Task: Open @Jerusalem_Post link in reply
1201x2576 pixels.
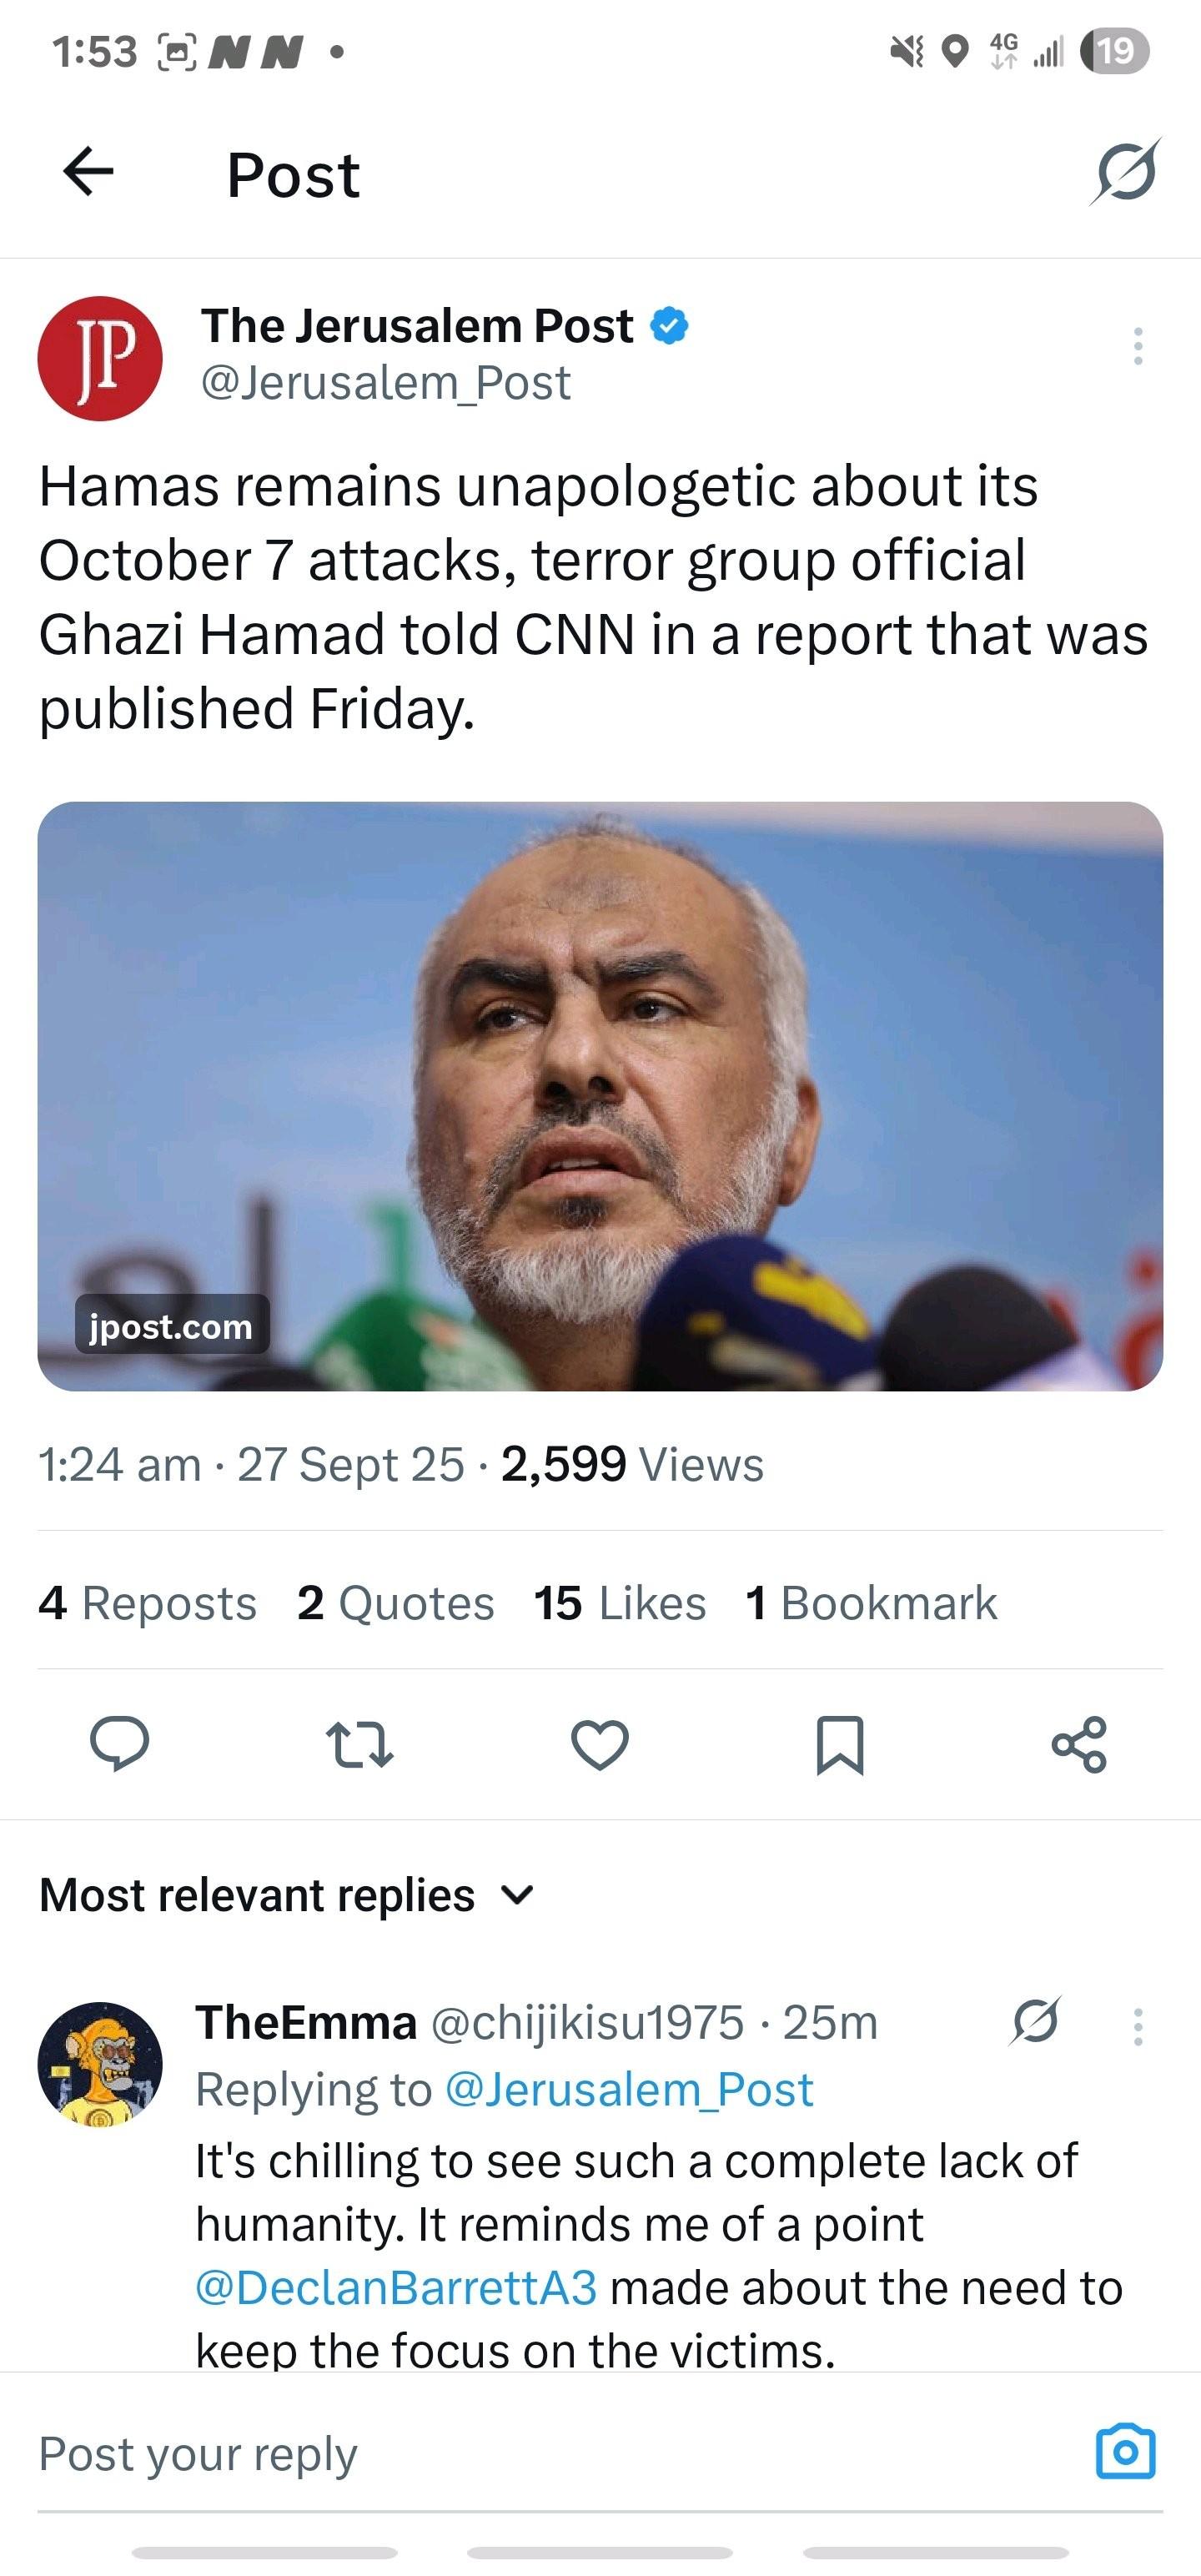Action: 628,2090
